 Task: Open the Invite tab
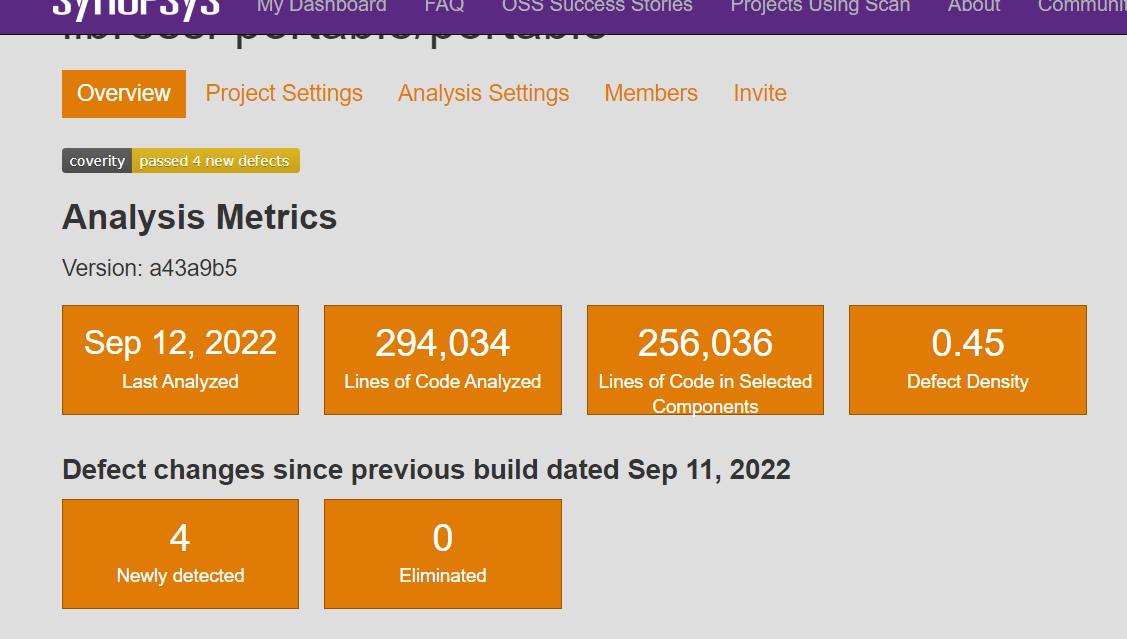click(x=760, y=93)
